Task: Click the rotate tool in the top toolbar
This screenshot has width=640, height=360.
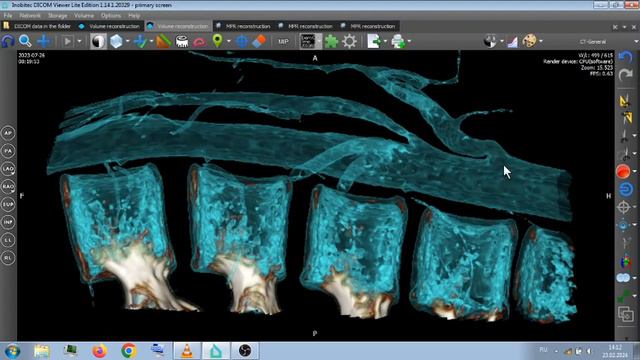Action: (8, 41)
